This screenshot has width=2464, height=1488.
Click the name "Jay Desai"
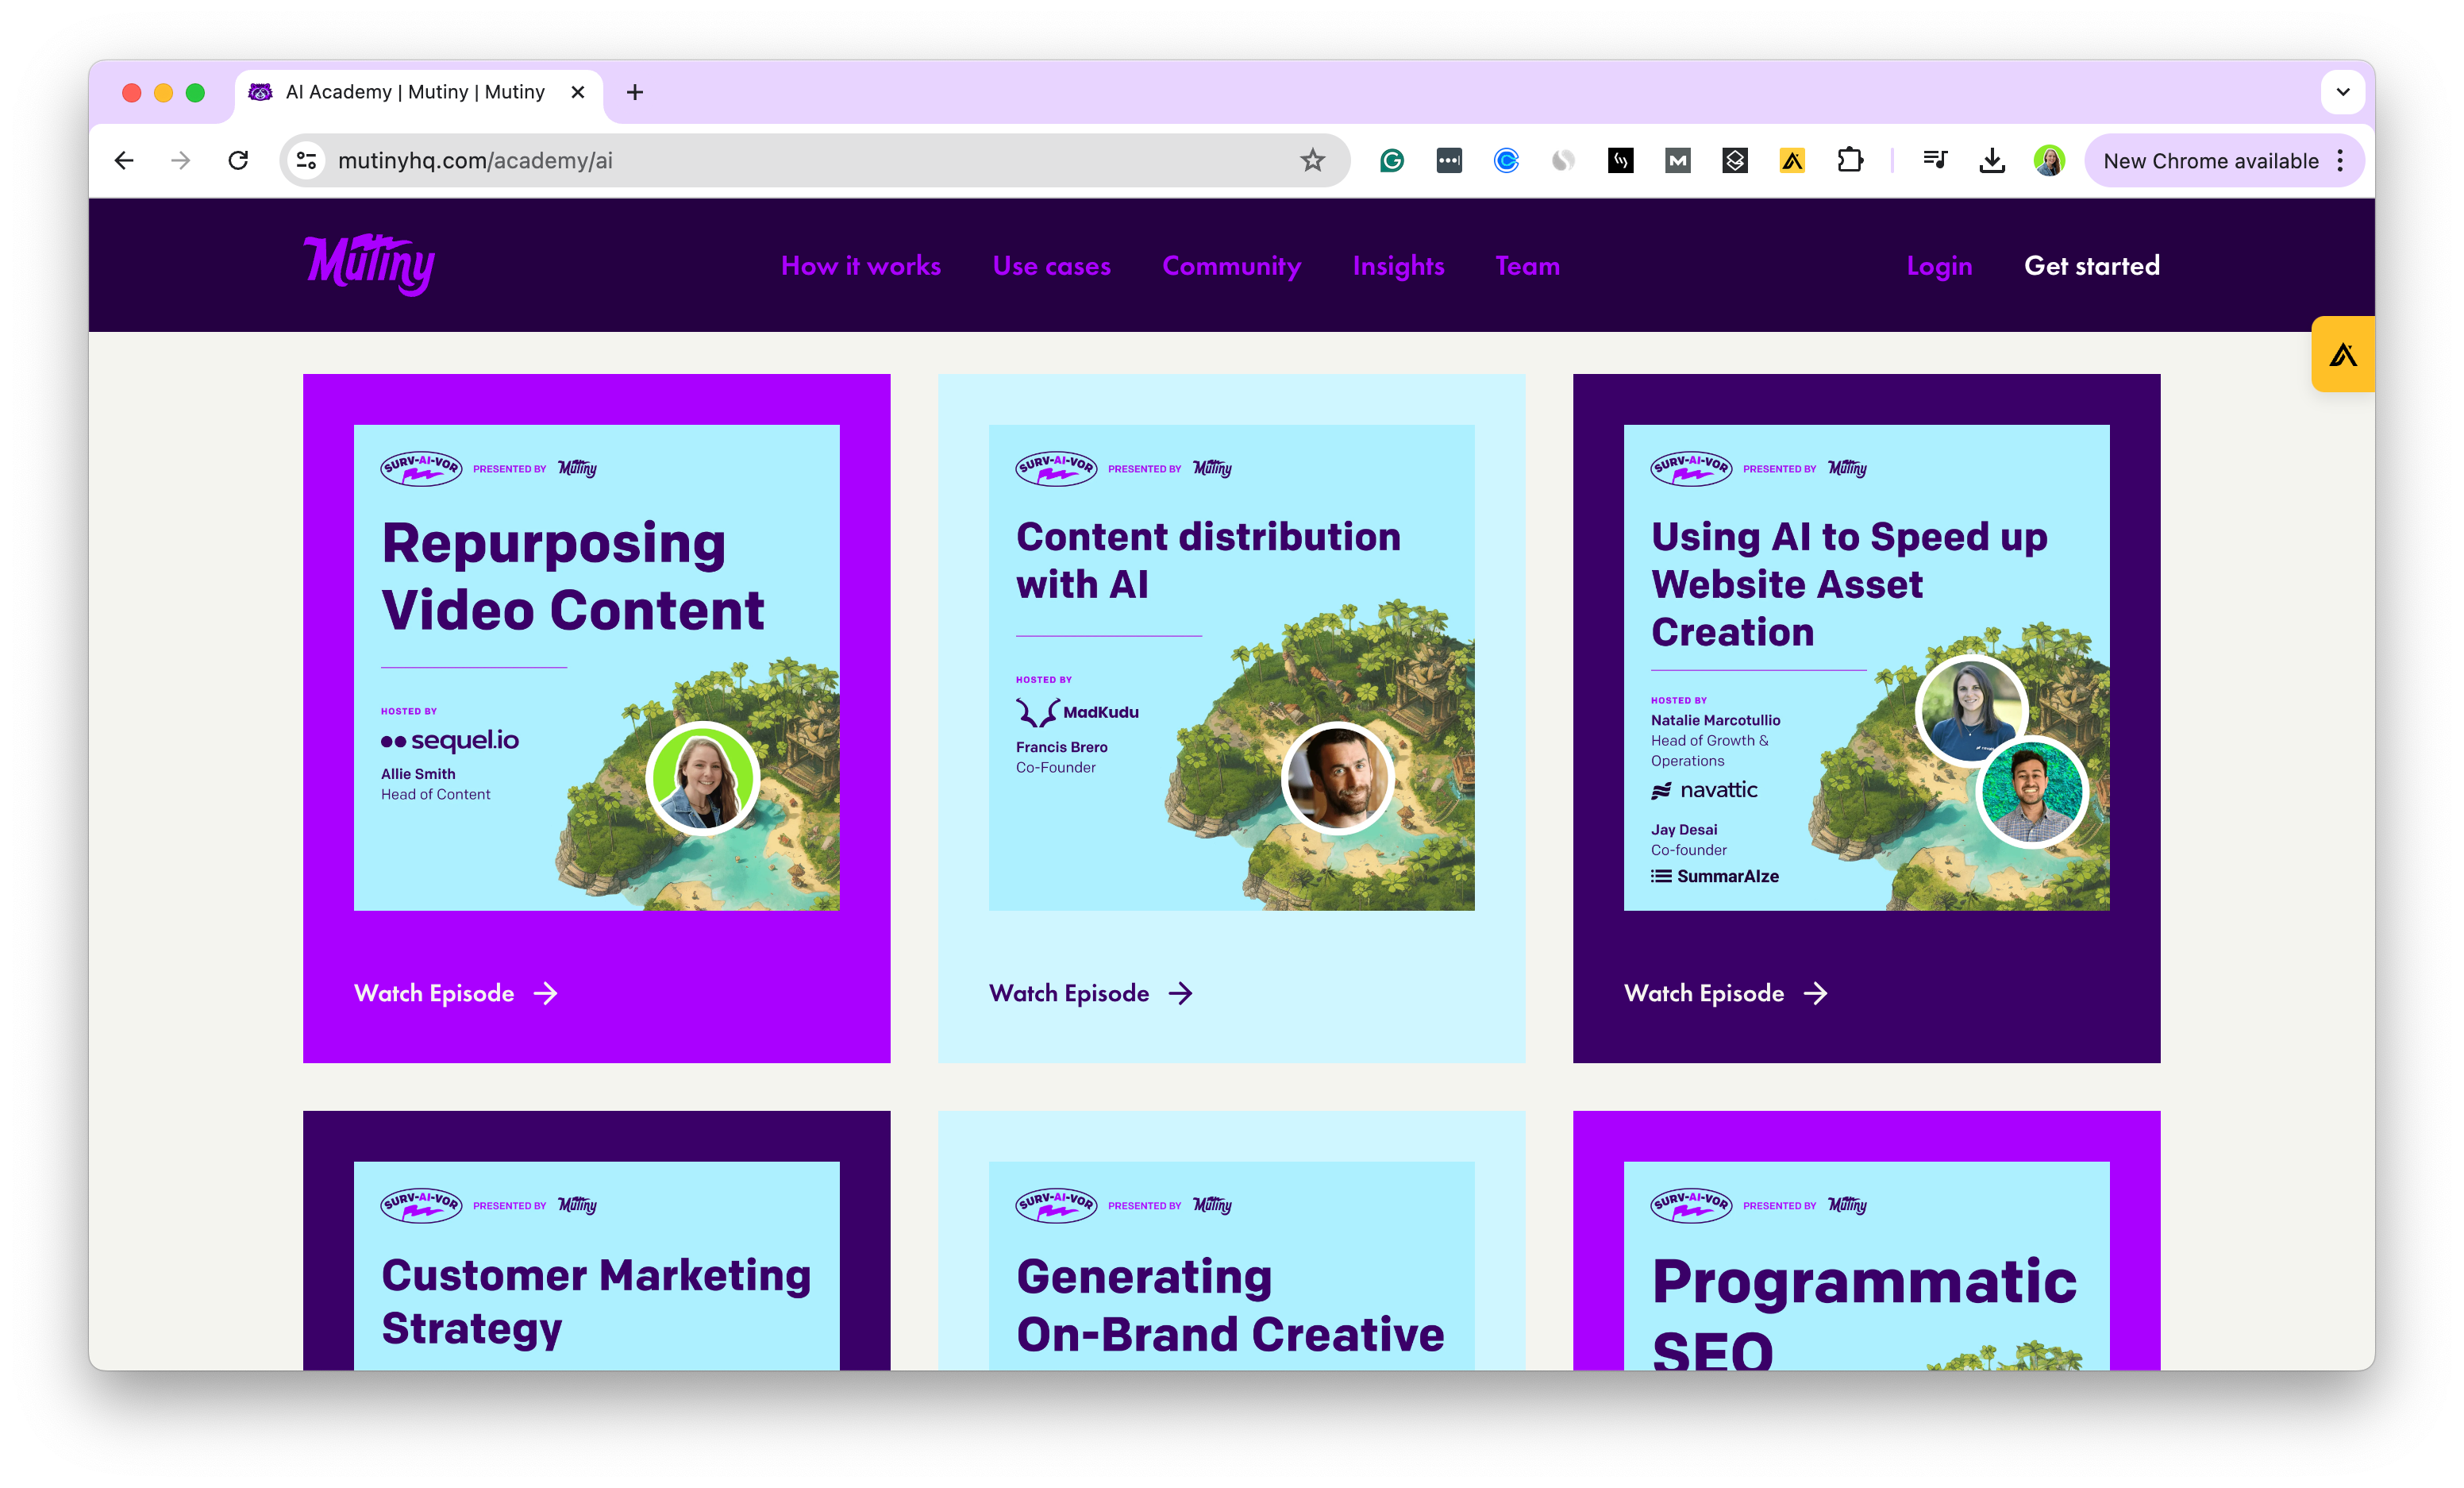[x=1684, y=829]
